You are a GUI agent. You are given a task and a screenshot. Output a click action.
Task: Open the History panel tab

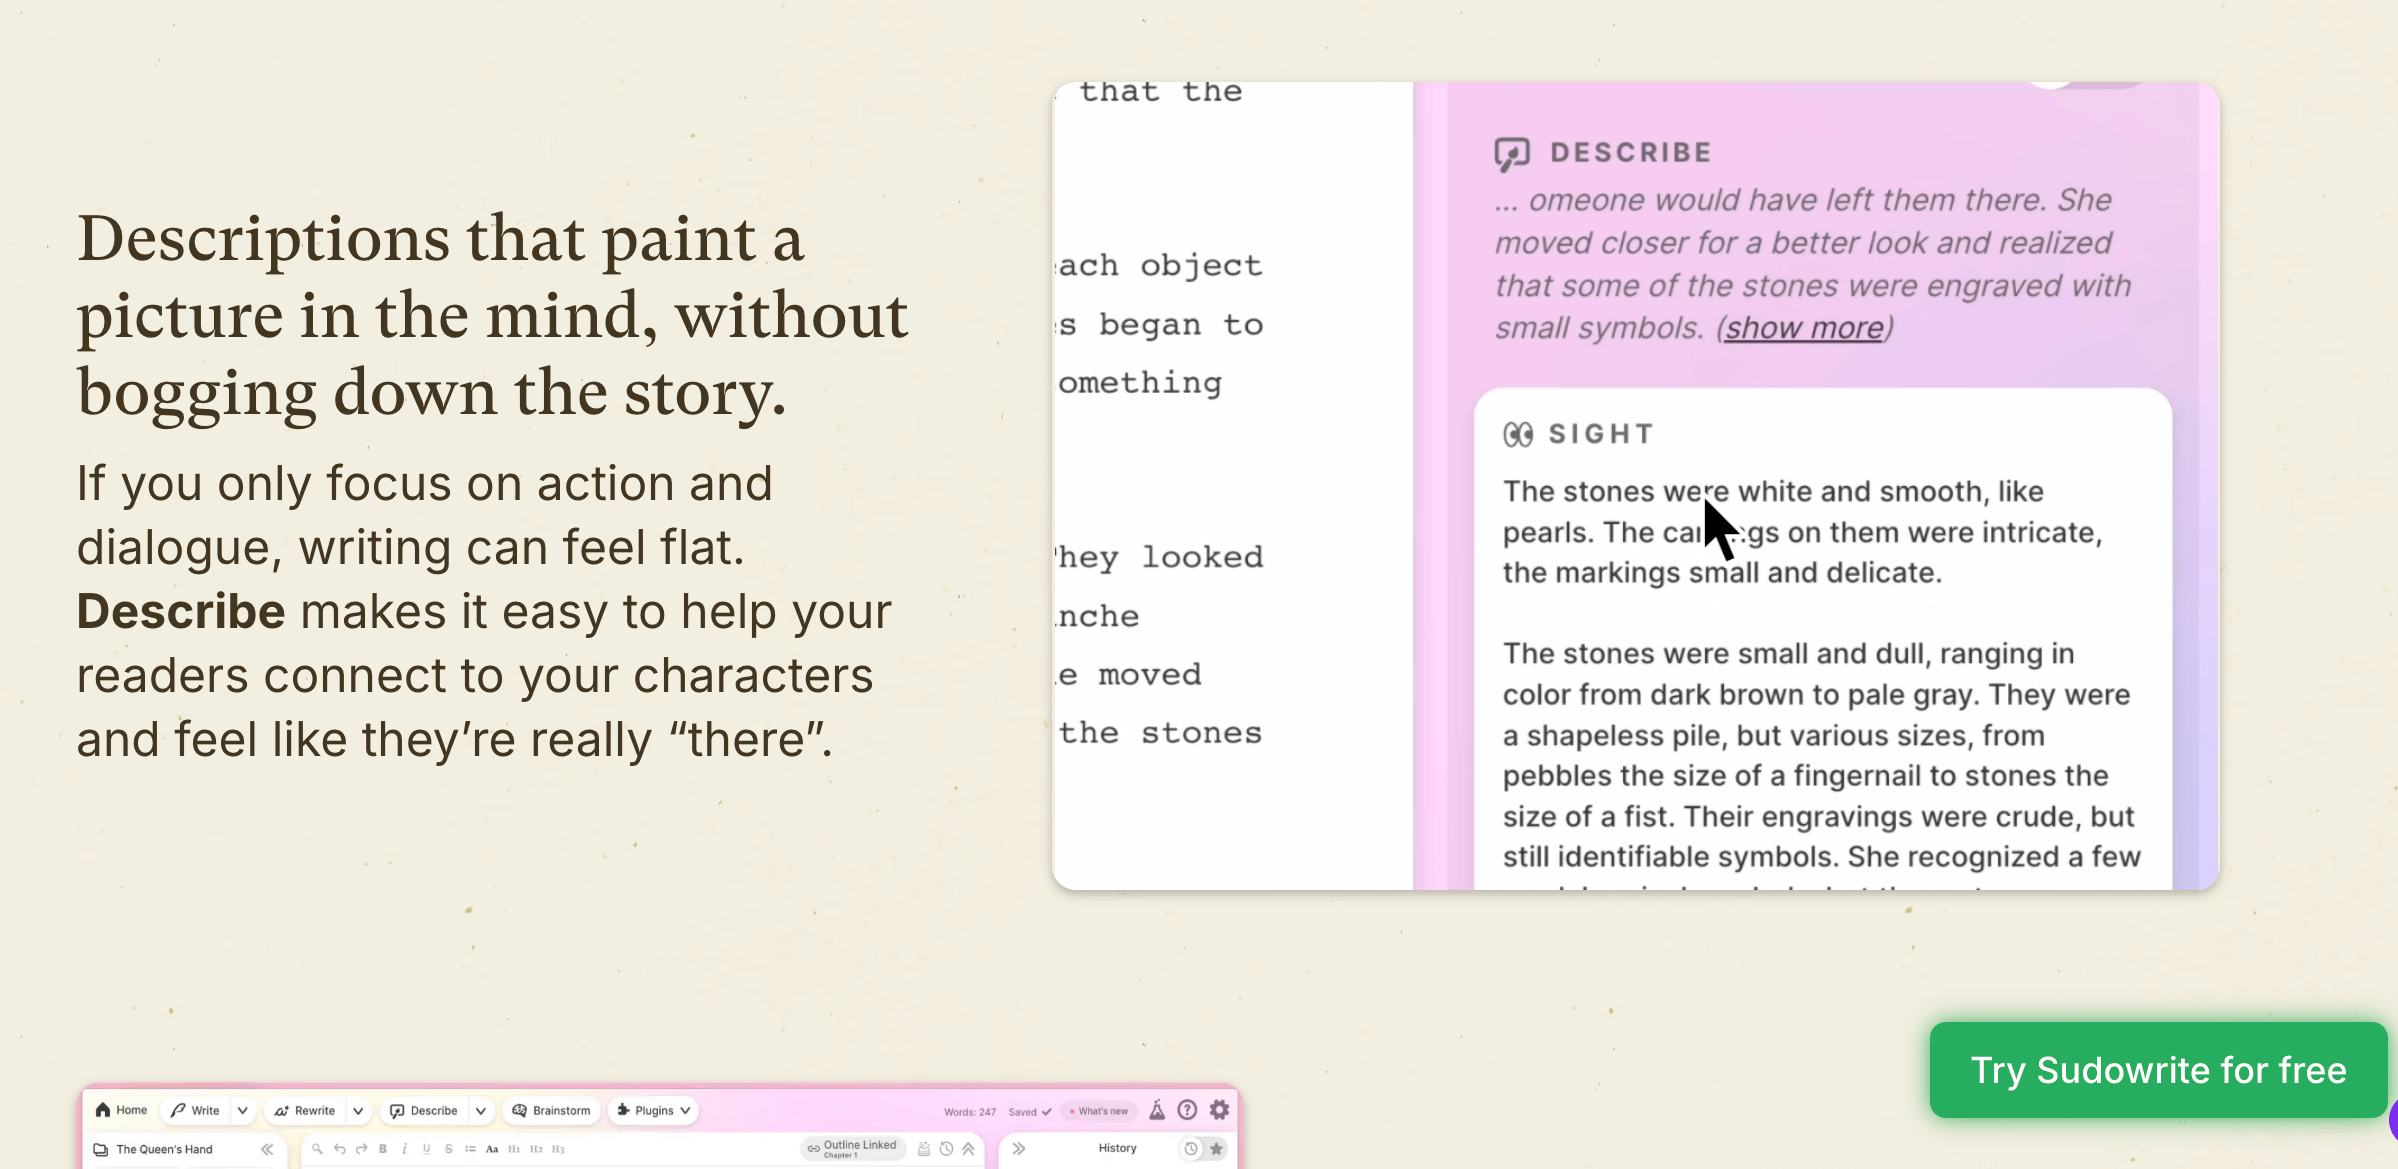click(1117, 1148)
